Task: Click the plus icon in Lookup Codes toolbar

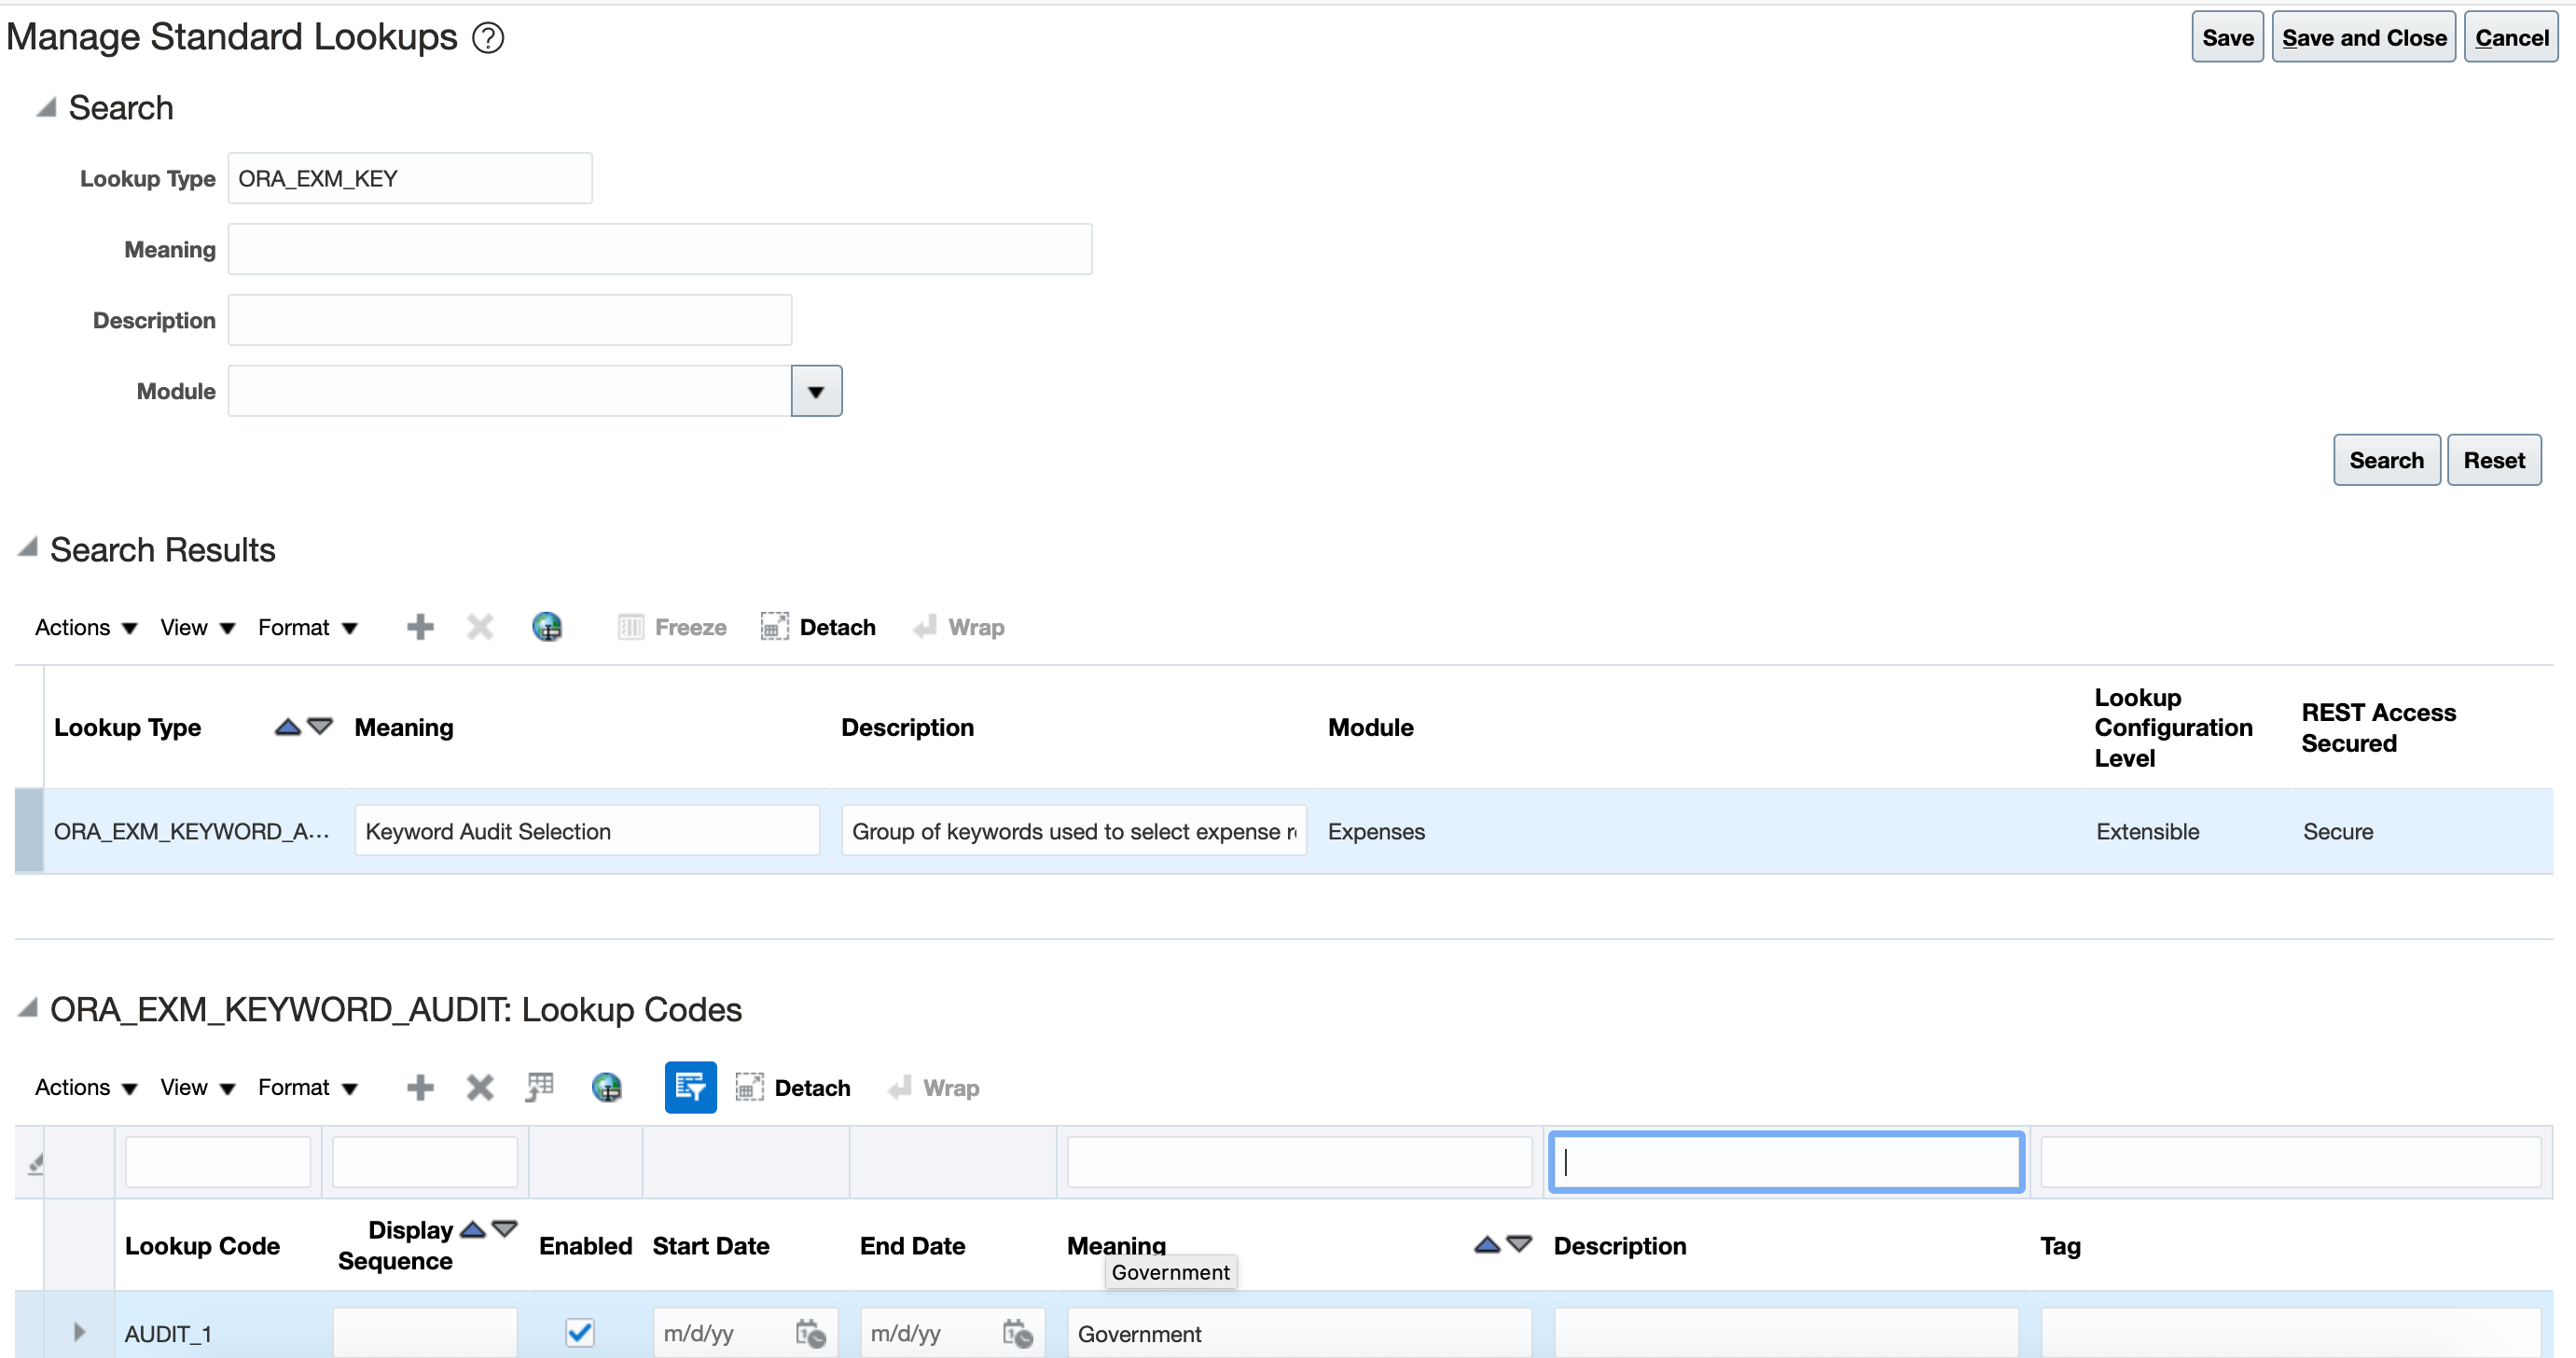Action: pos(420,1087)
